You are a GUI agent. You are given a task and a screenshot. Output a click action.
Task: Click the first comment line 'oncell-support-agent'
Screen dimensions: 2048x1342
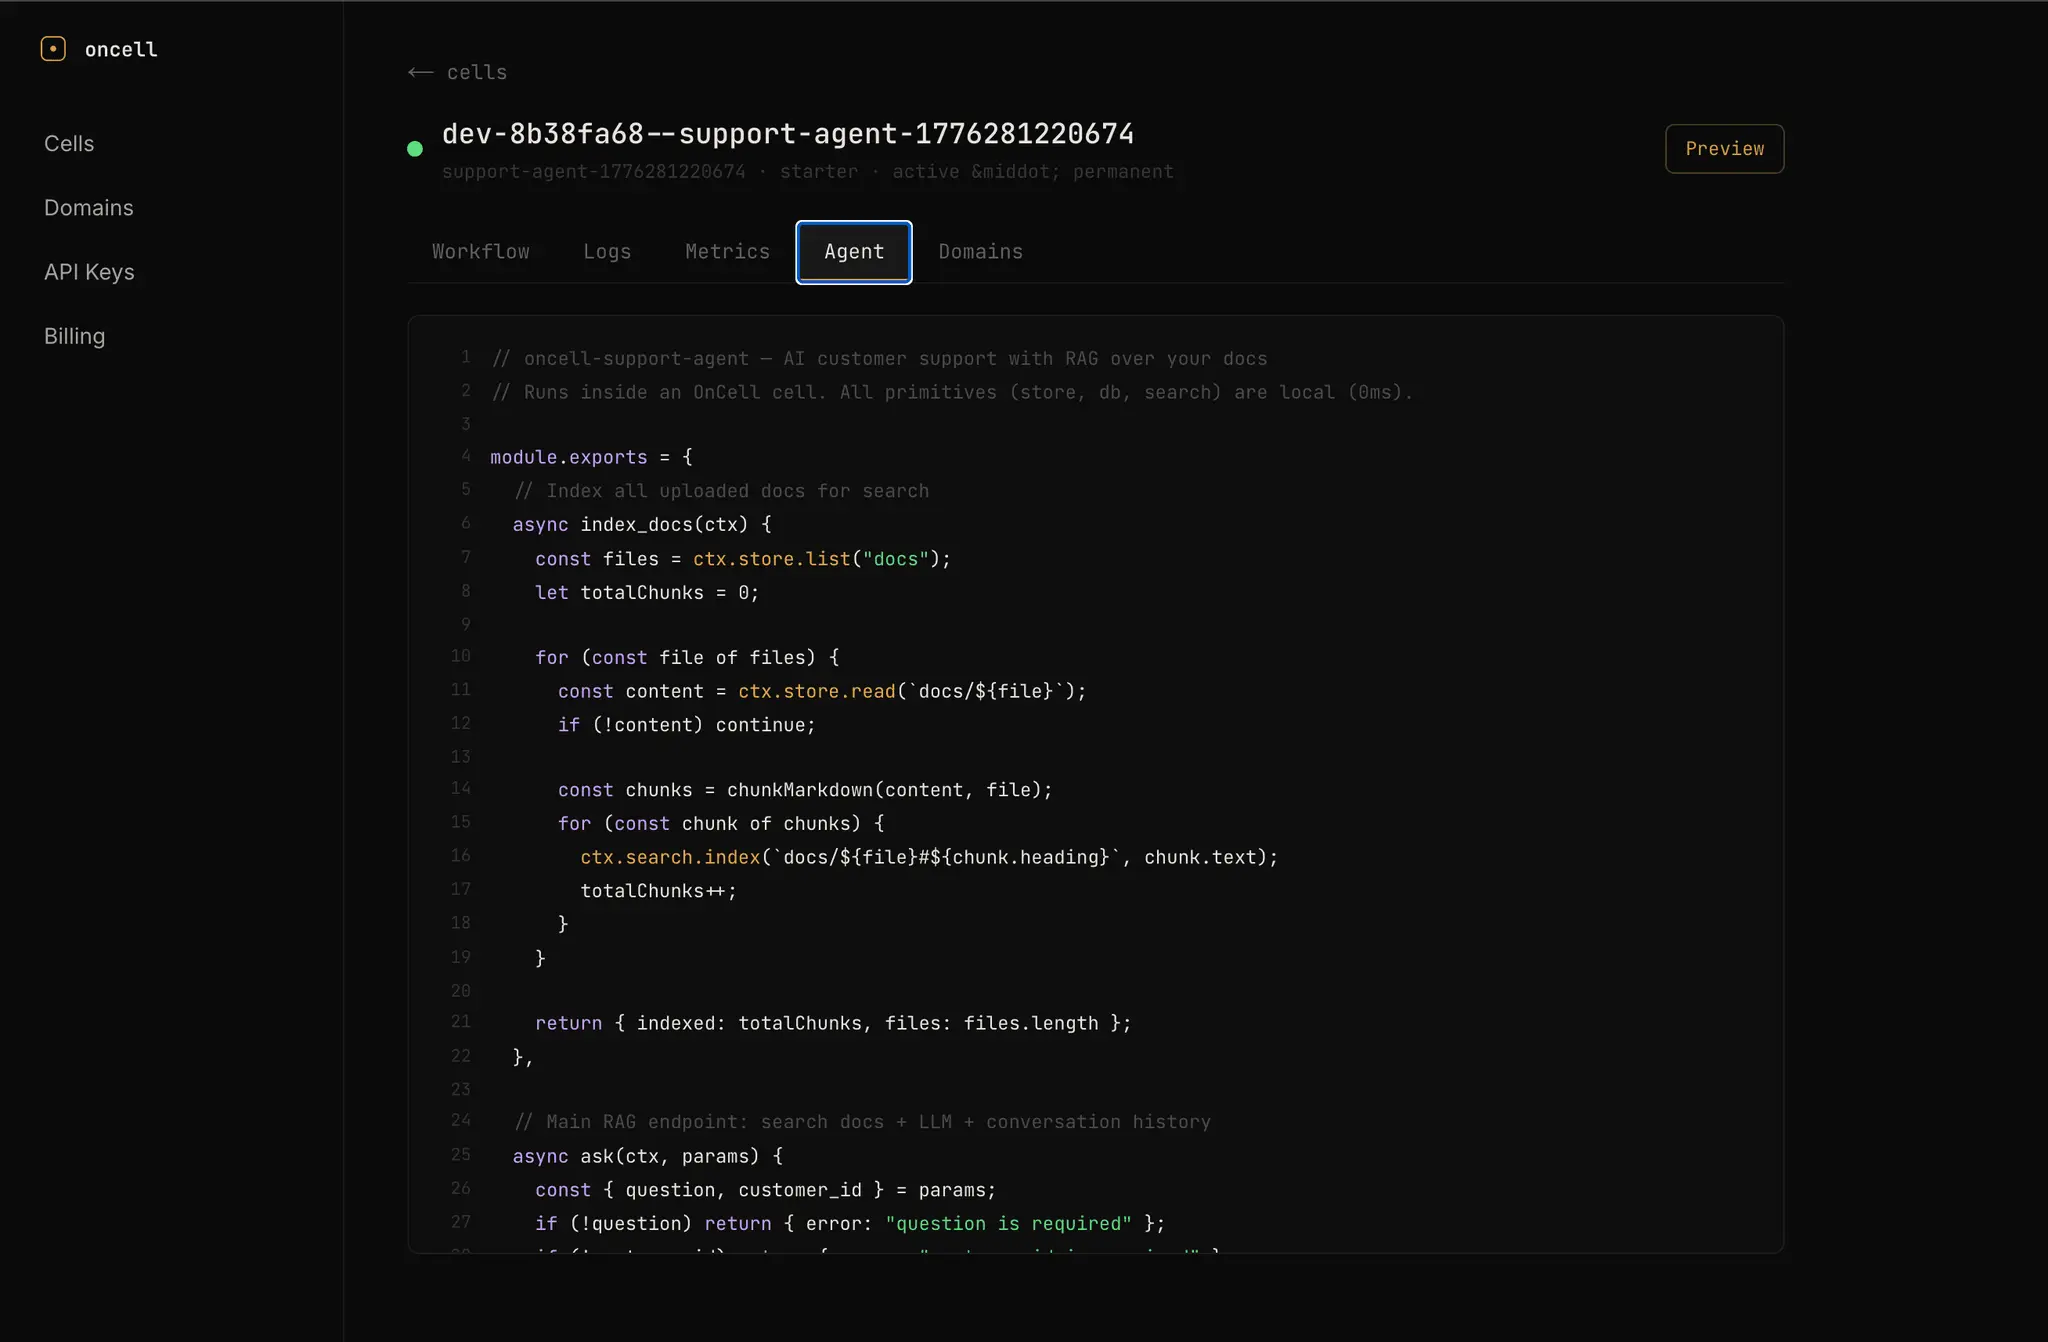[x=879, y=359]
